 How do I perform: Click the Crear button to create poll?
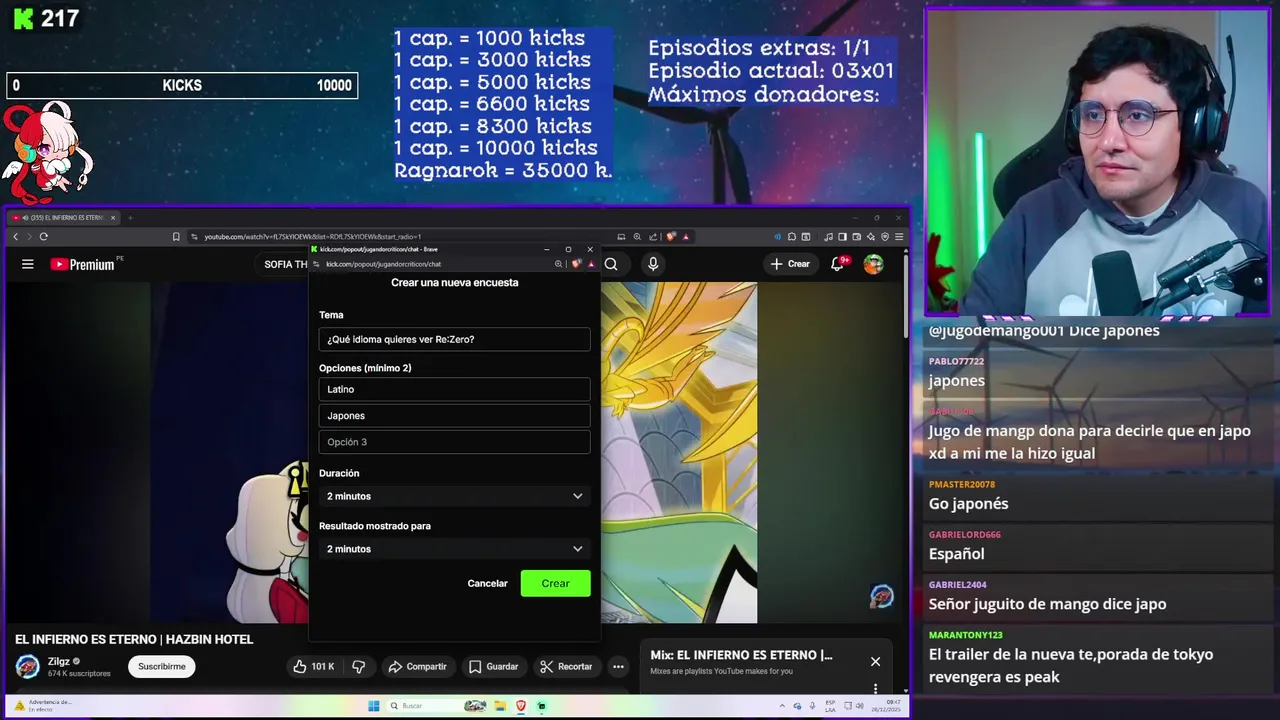(555, 583)
